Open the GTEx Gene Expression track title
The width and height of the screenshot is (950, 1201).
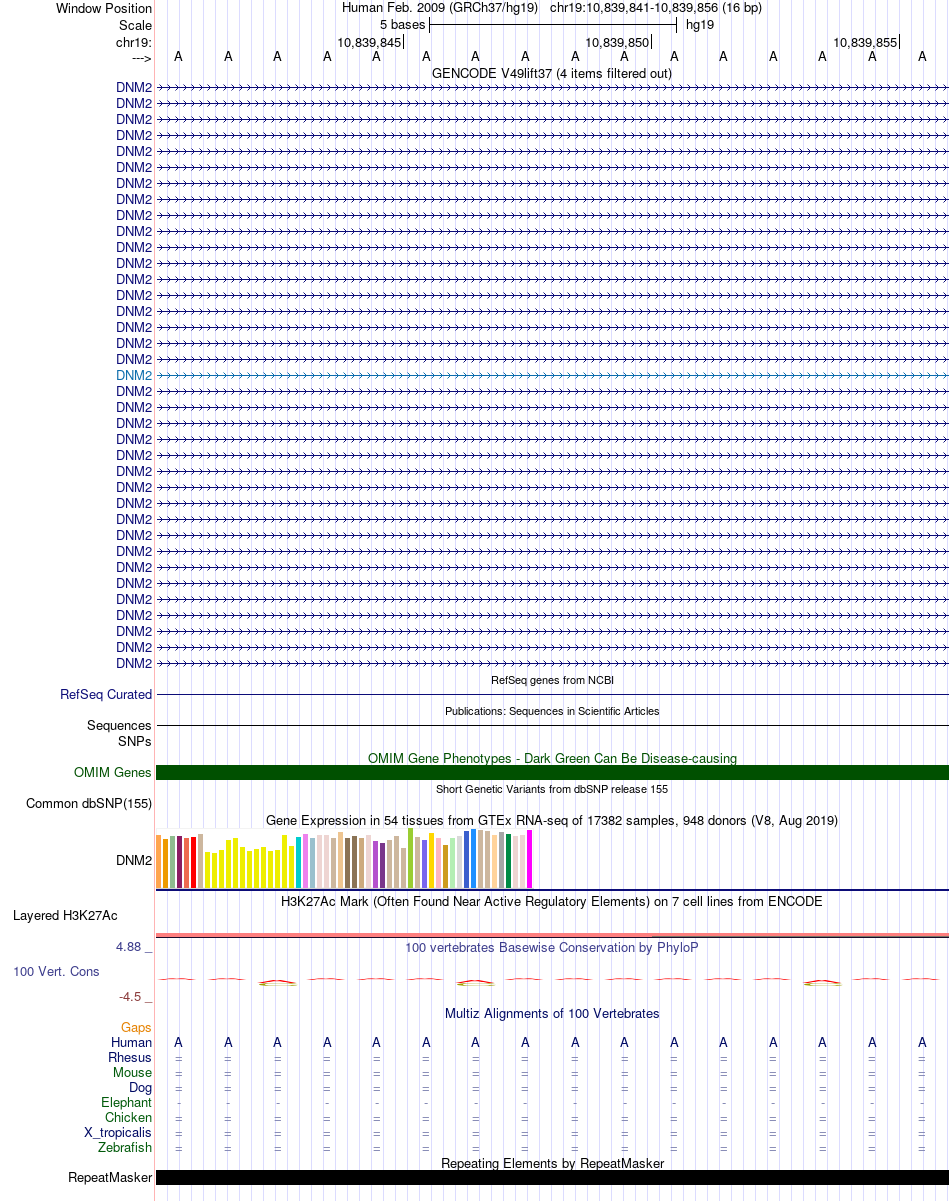point(552,820)
